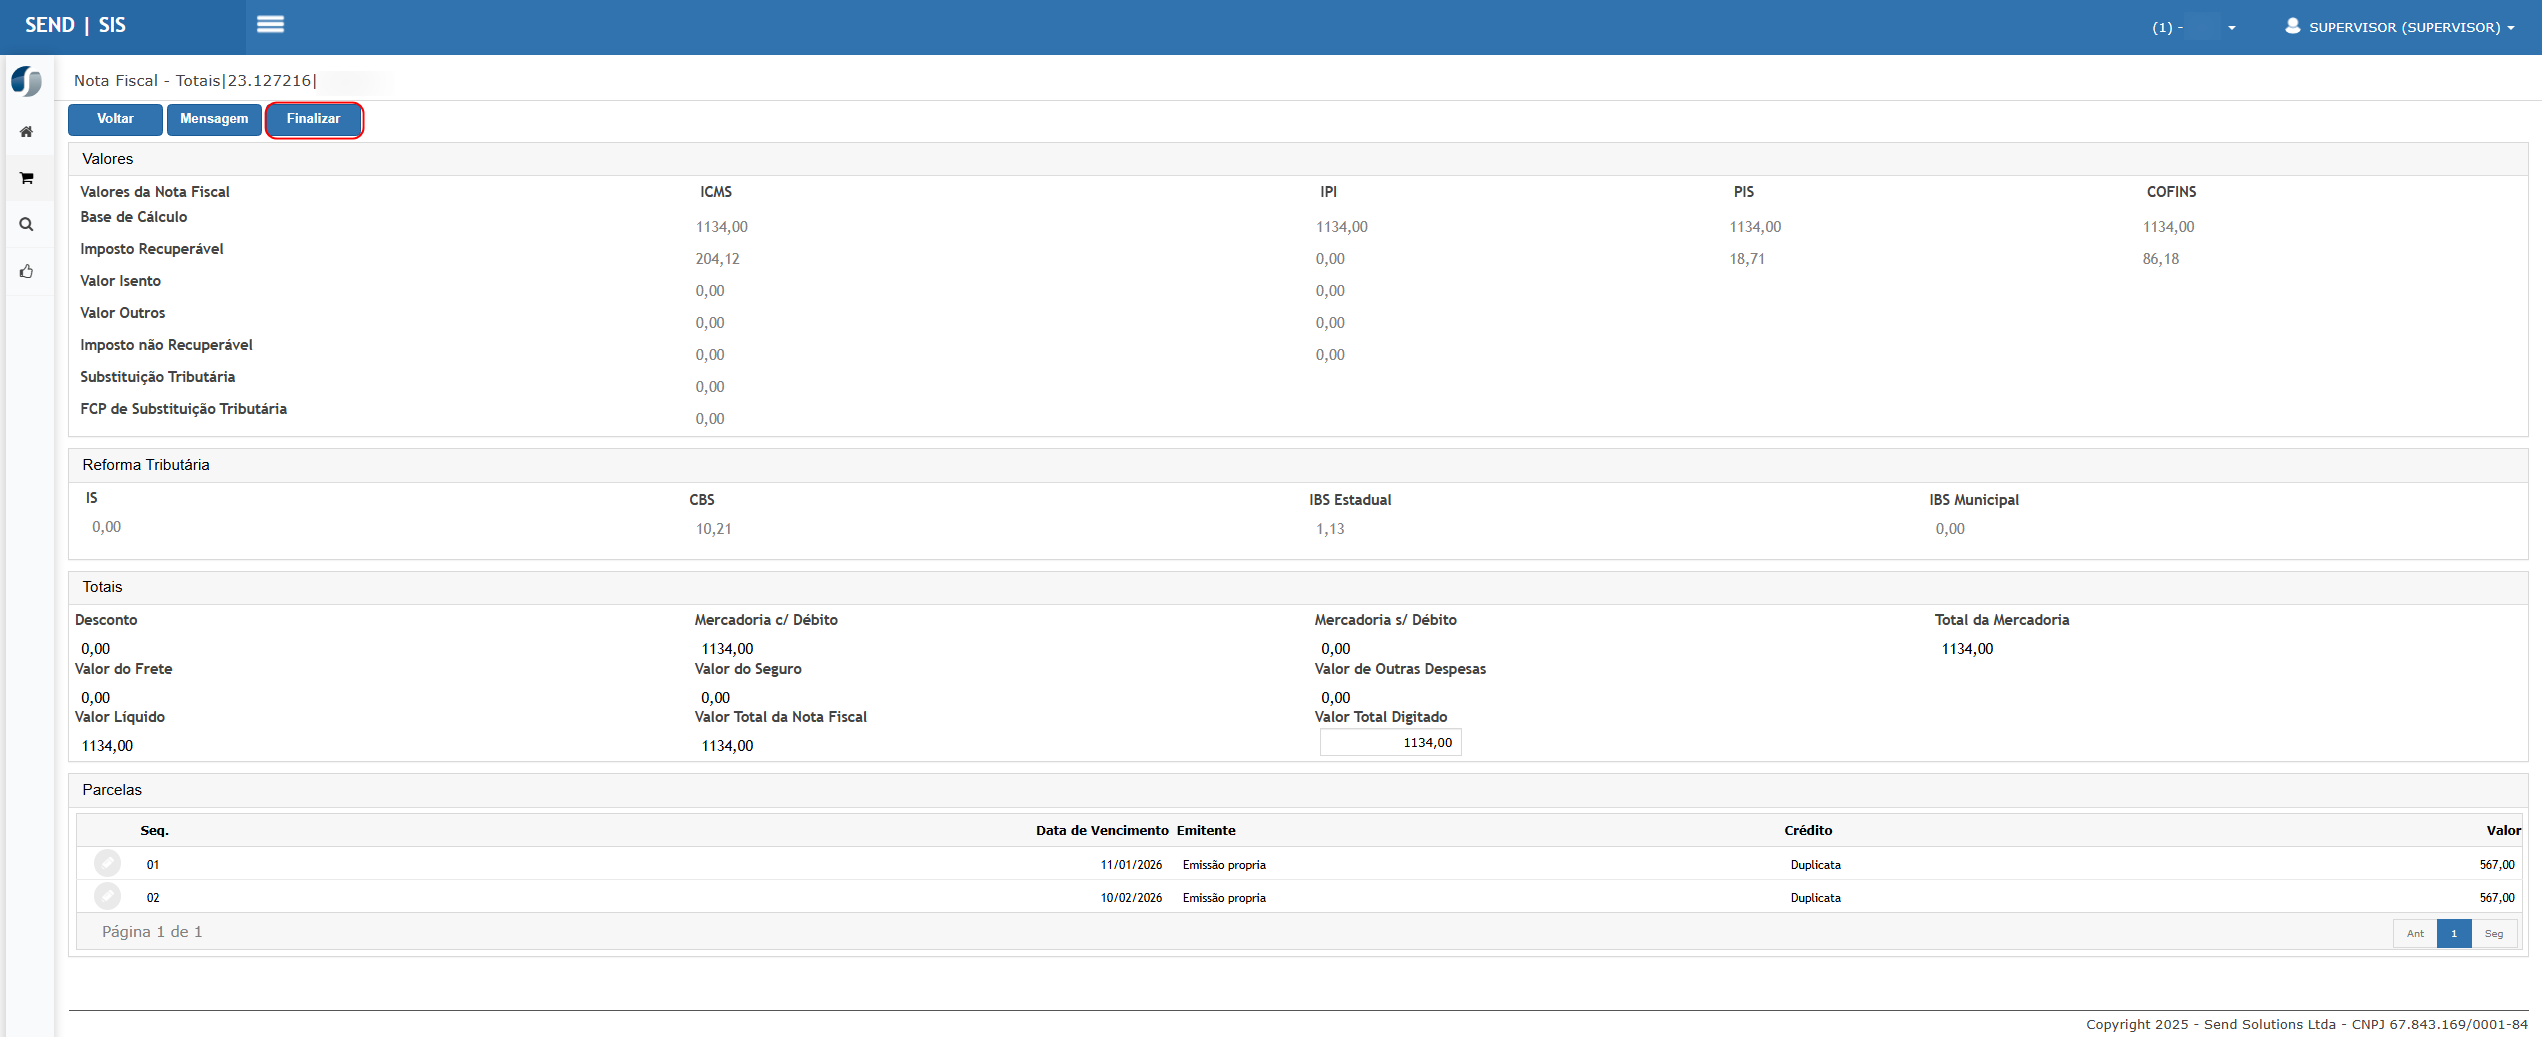The width and height of the screenshot is (2542, 1037).
Task: Edit installment 01 with pencil icon
Action: pyautogui.click(x=107, y=863)
